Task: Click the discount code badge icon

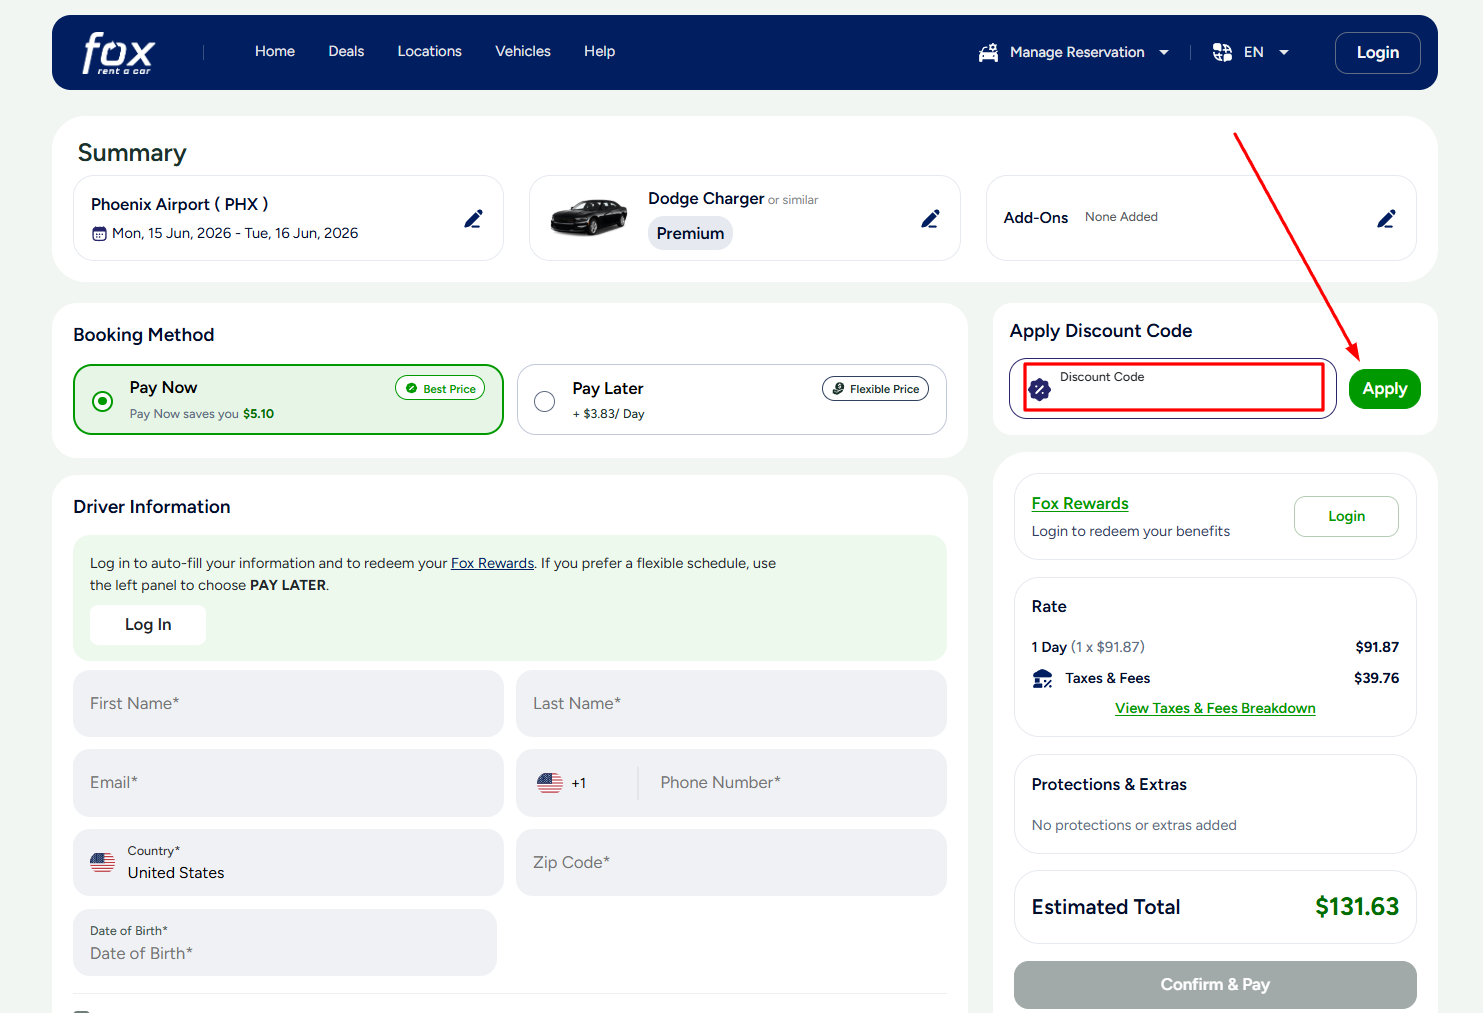Action: [1040, 389]
